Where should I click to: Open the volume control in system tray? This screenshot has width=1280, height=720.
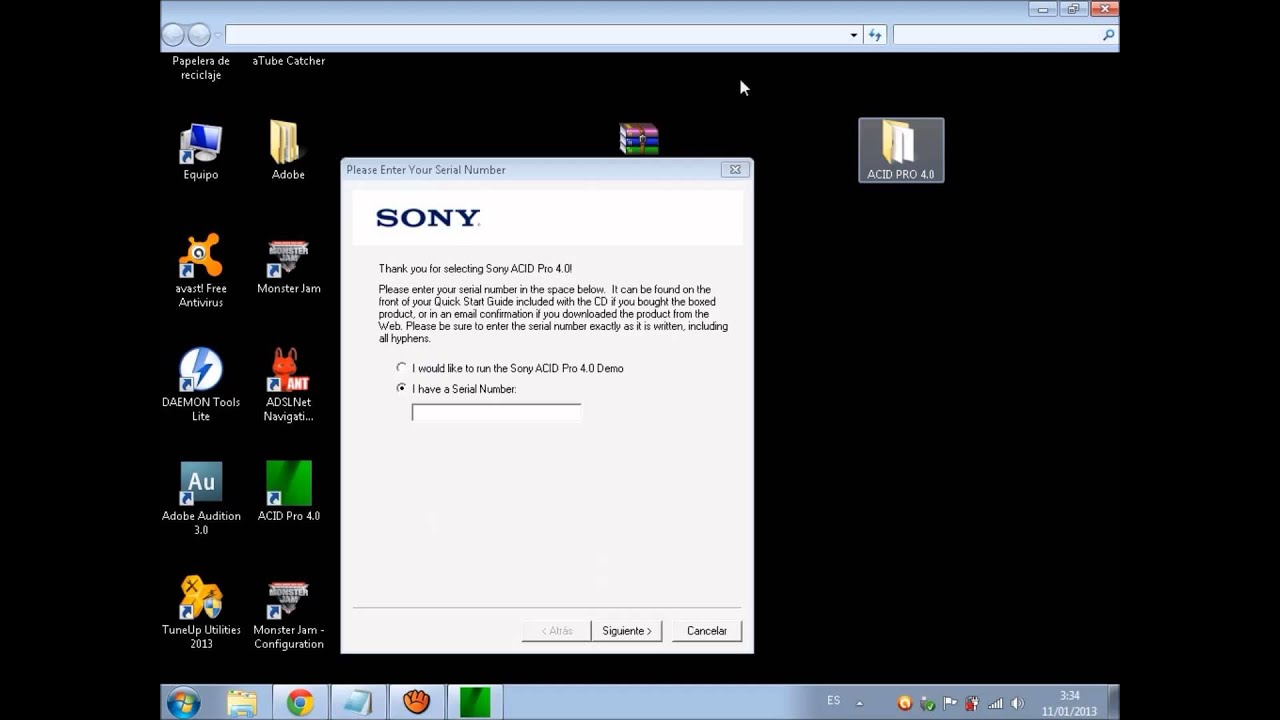click(1017, 703)
